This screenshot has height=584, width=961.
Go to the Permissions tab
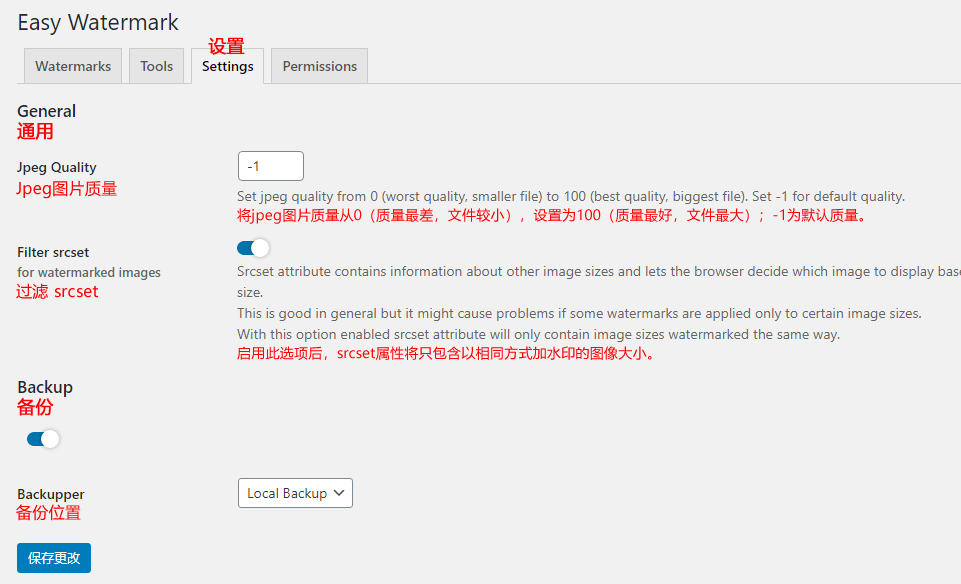pos(319,66)
